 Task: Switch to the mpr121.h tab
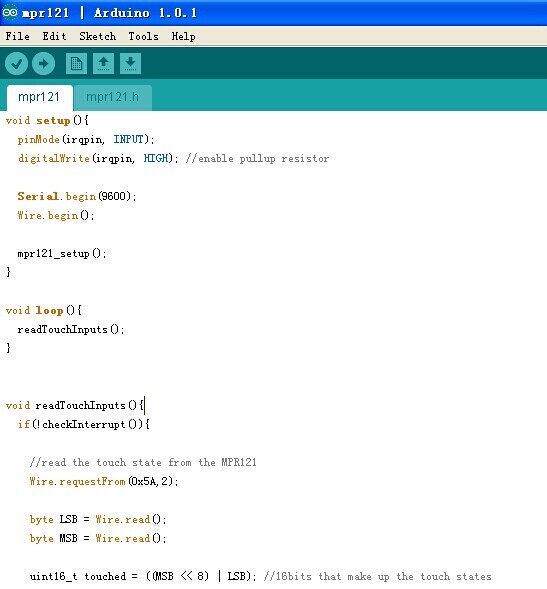click(x=113, y=97)
